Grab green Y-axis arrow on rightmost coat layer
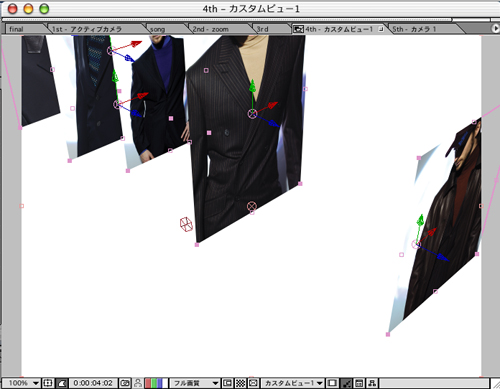500x389 pixels. (421, 219)
